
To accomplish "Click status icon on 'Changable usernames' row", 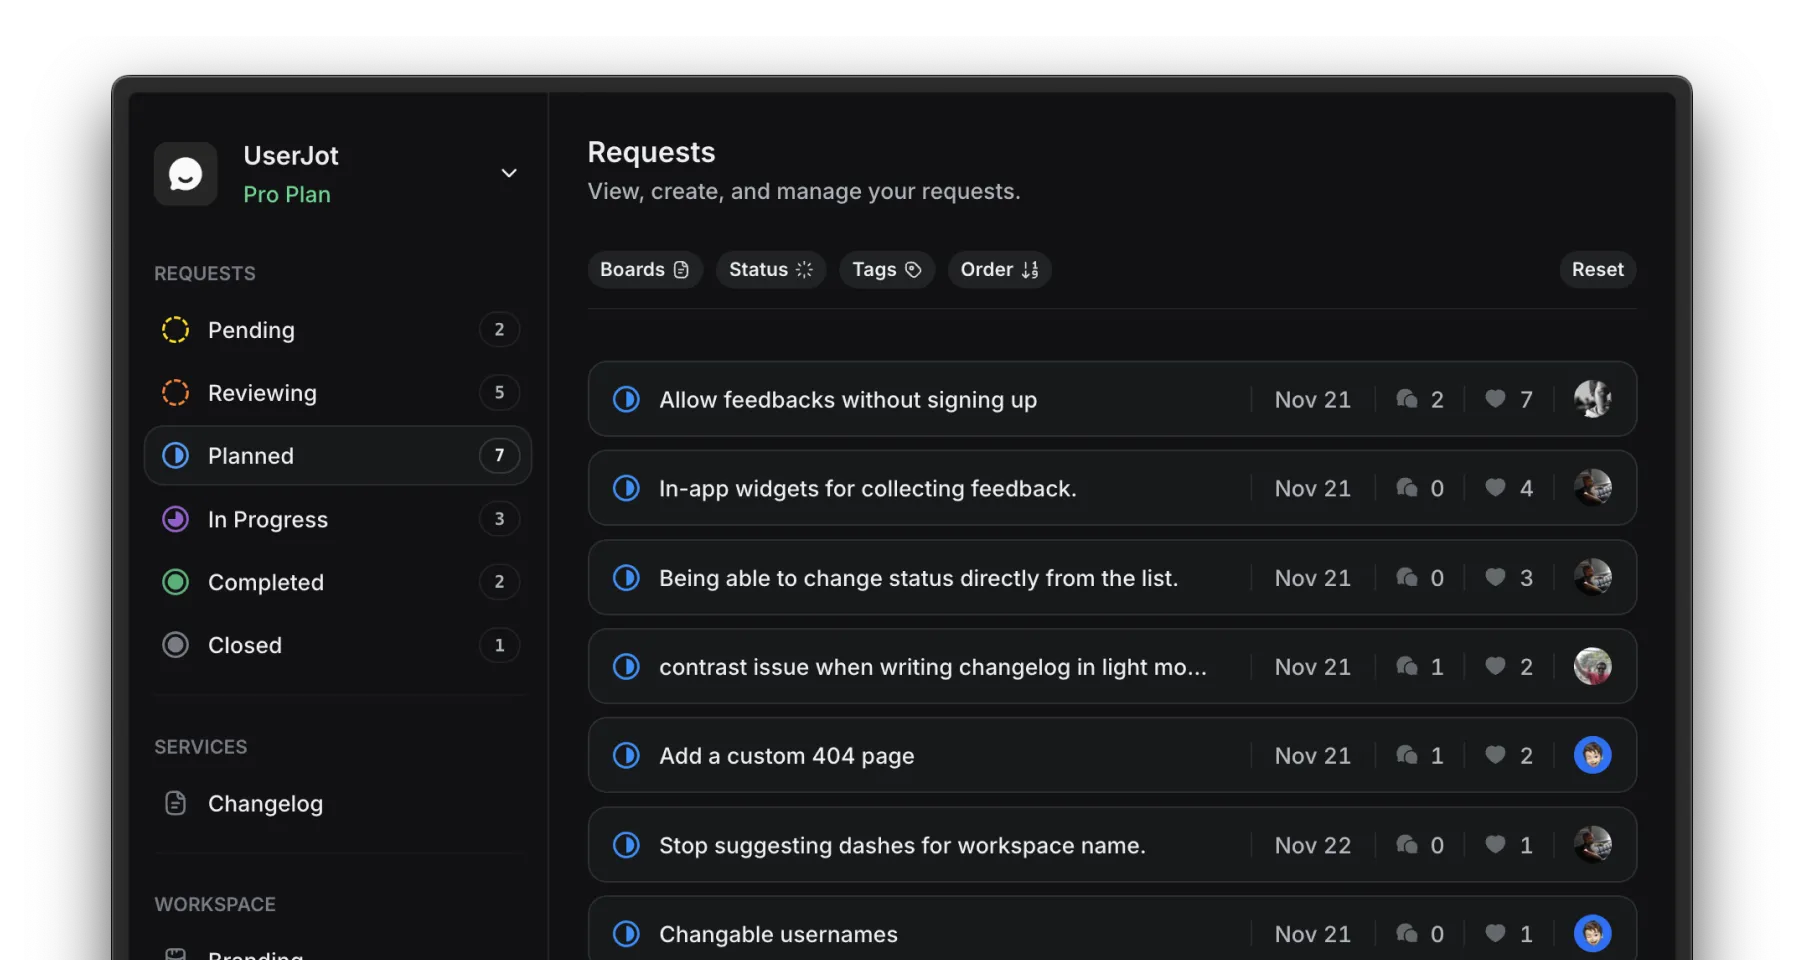I will 627,934.
